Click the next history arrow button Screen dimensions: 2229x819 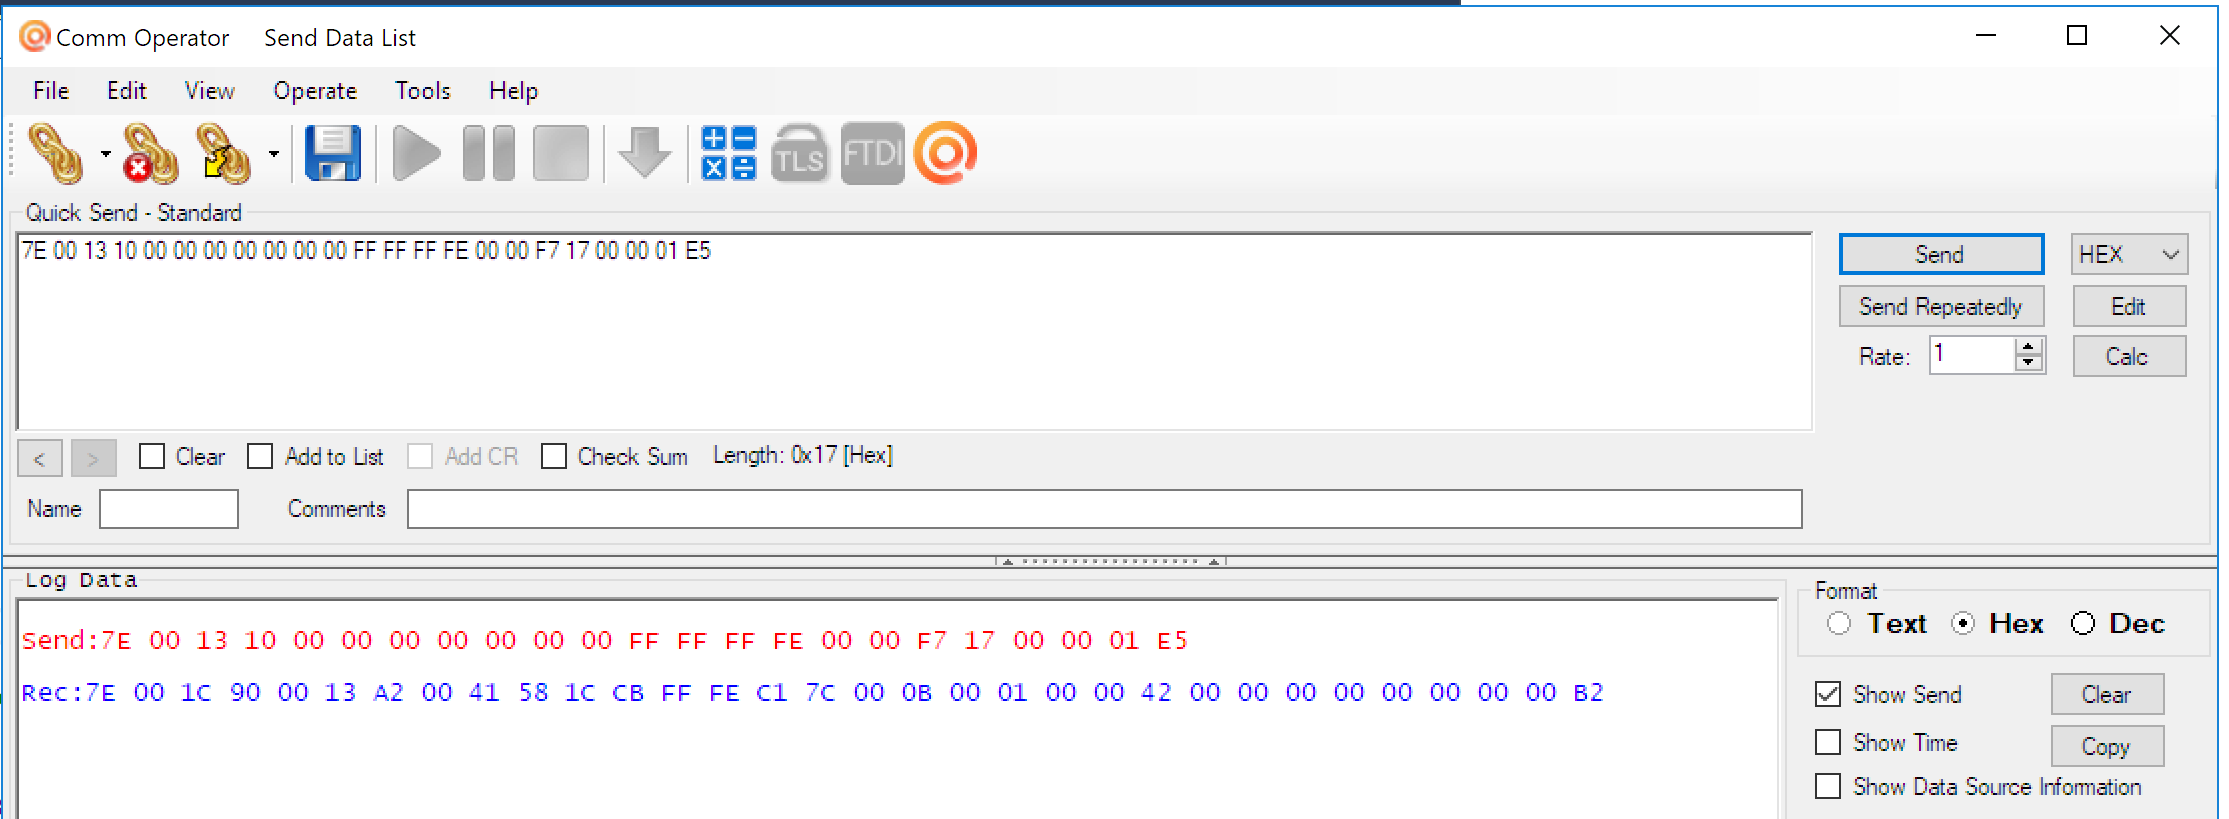[93, 458]
